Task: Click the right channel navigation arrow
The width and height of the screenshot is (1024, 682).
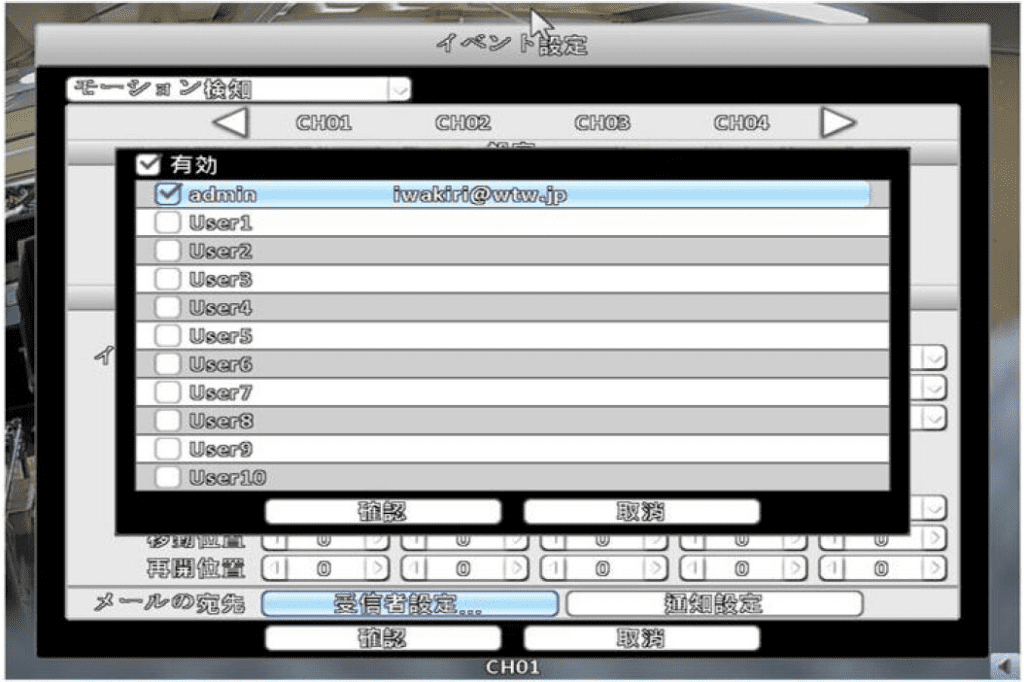Action: (838, 124)
